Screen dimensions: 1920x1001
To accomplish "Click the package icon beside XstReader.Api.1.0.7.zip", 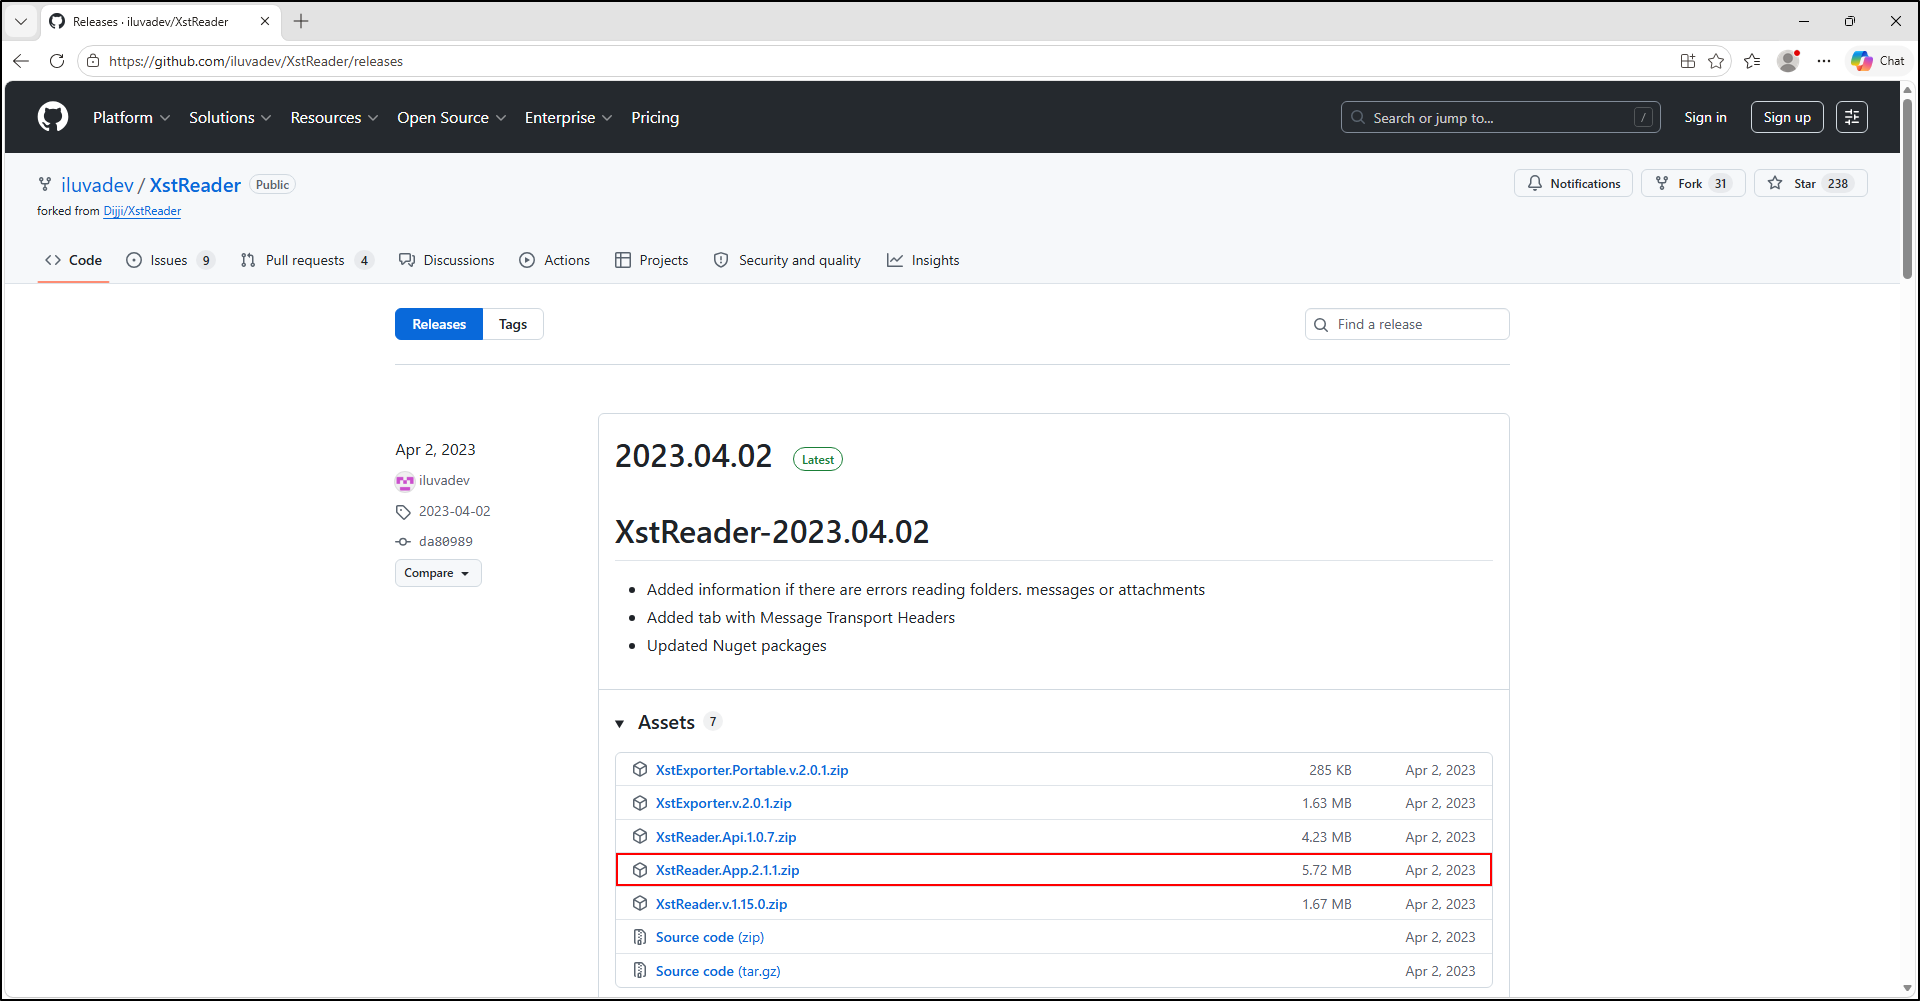I will (640, 837).
